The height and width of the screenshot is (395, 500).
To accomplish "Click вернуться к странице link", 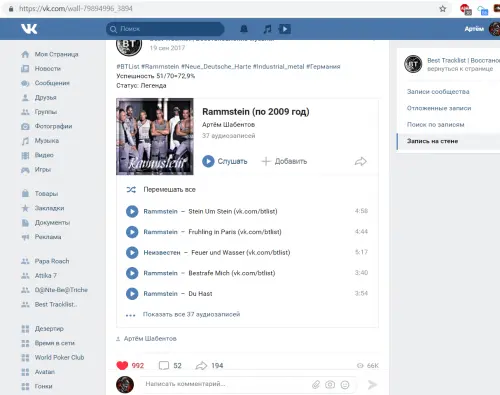I will click(x=460, y=69).
